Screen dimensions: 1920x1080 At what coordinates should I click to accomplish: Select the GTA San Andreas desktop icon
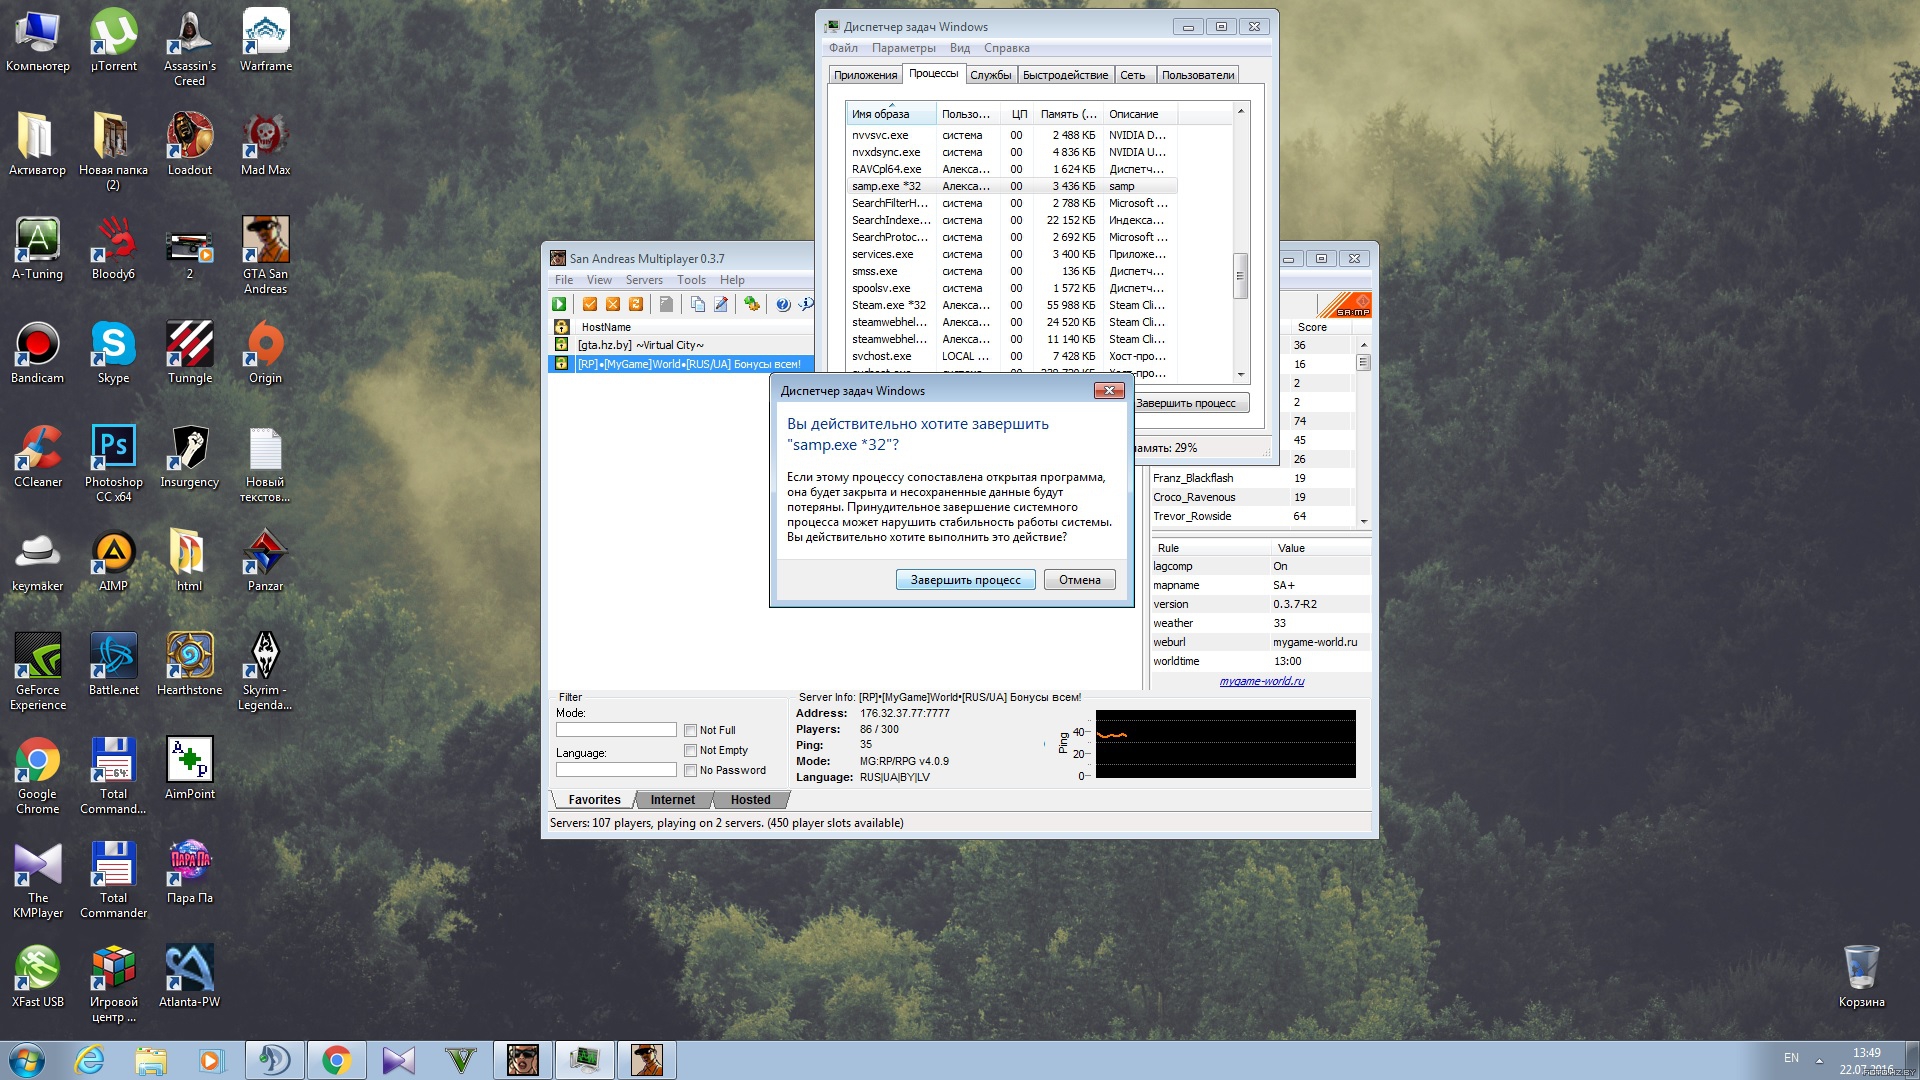(x=266, y=255)
